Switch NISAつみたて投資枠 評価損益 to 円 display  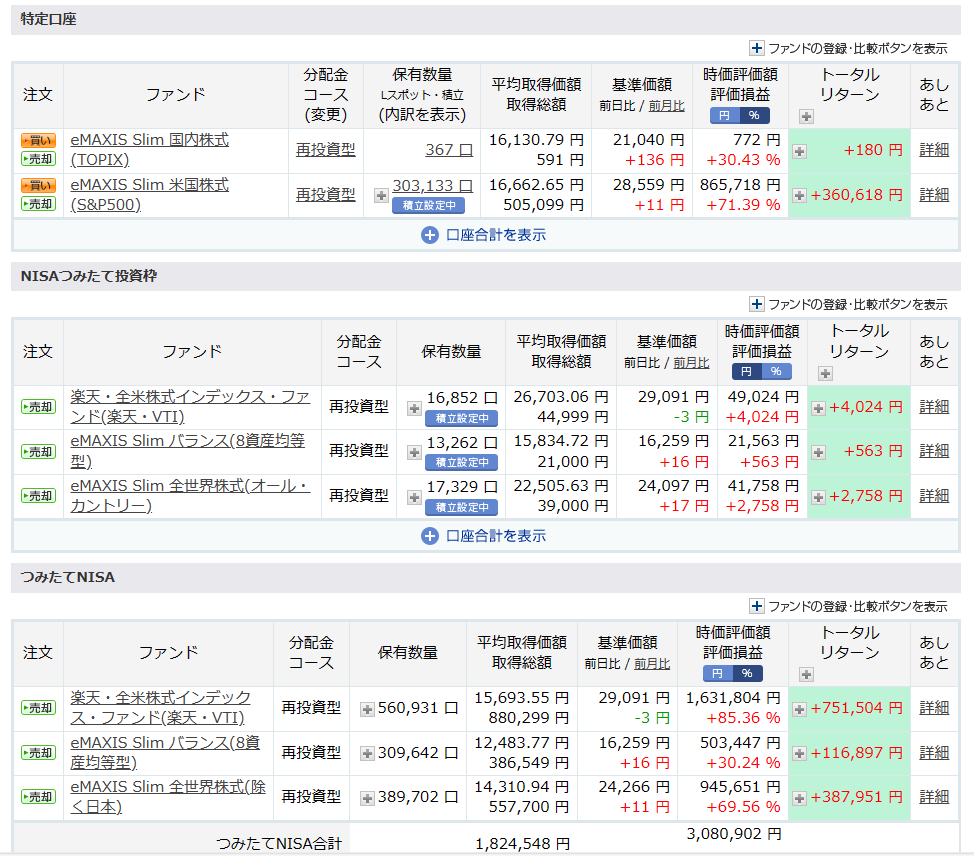point(747,371)
